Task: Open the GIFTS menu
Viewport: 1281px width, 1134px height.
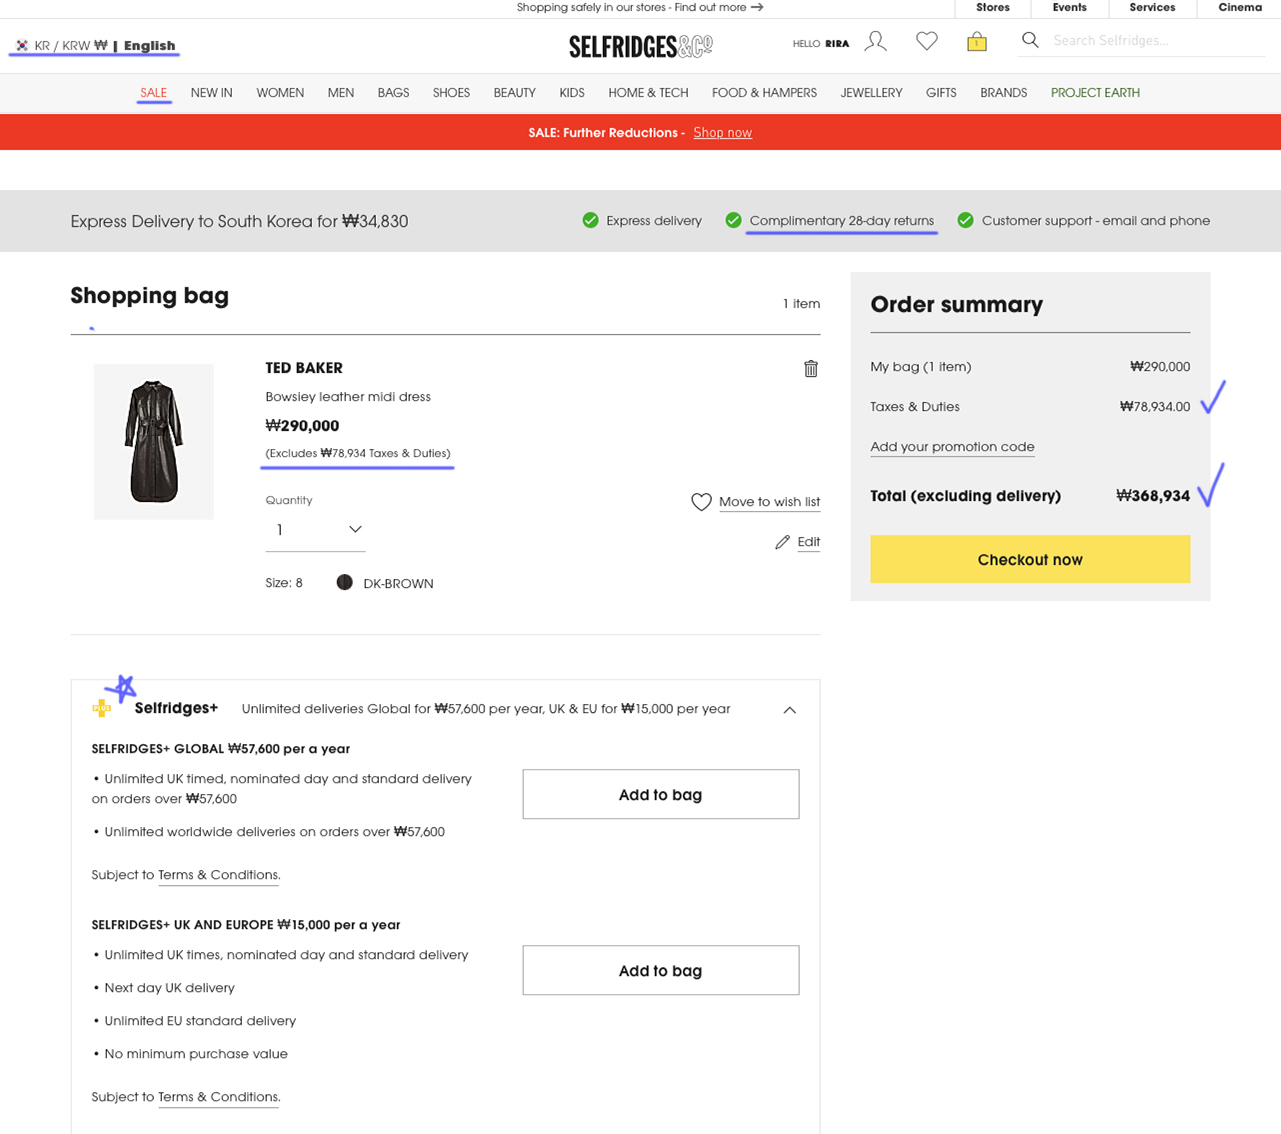Action: pos(941,93)
